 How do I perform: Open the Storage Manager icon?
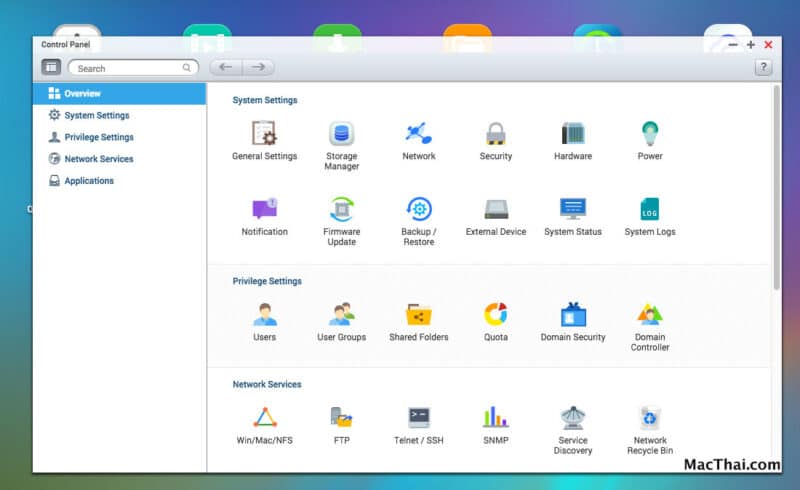click(x=342, y=134)
